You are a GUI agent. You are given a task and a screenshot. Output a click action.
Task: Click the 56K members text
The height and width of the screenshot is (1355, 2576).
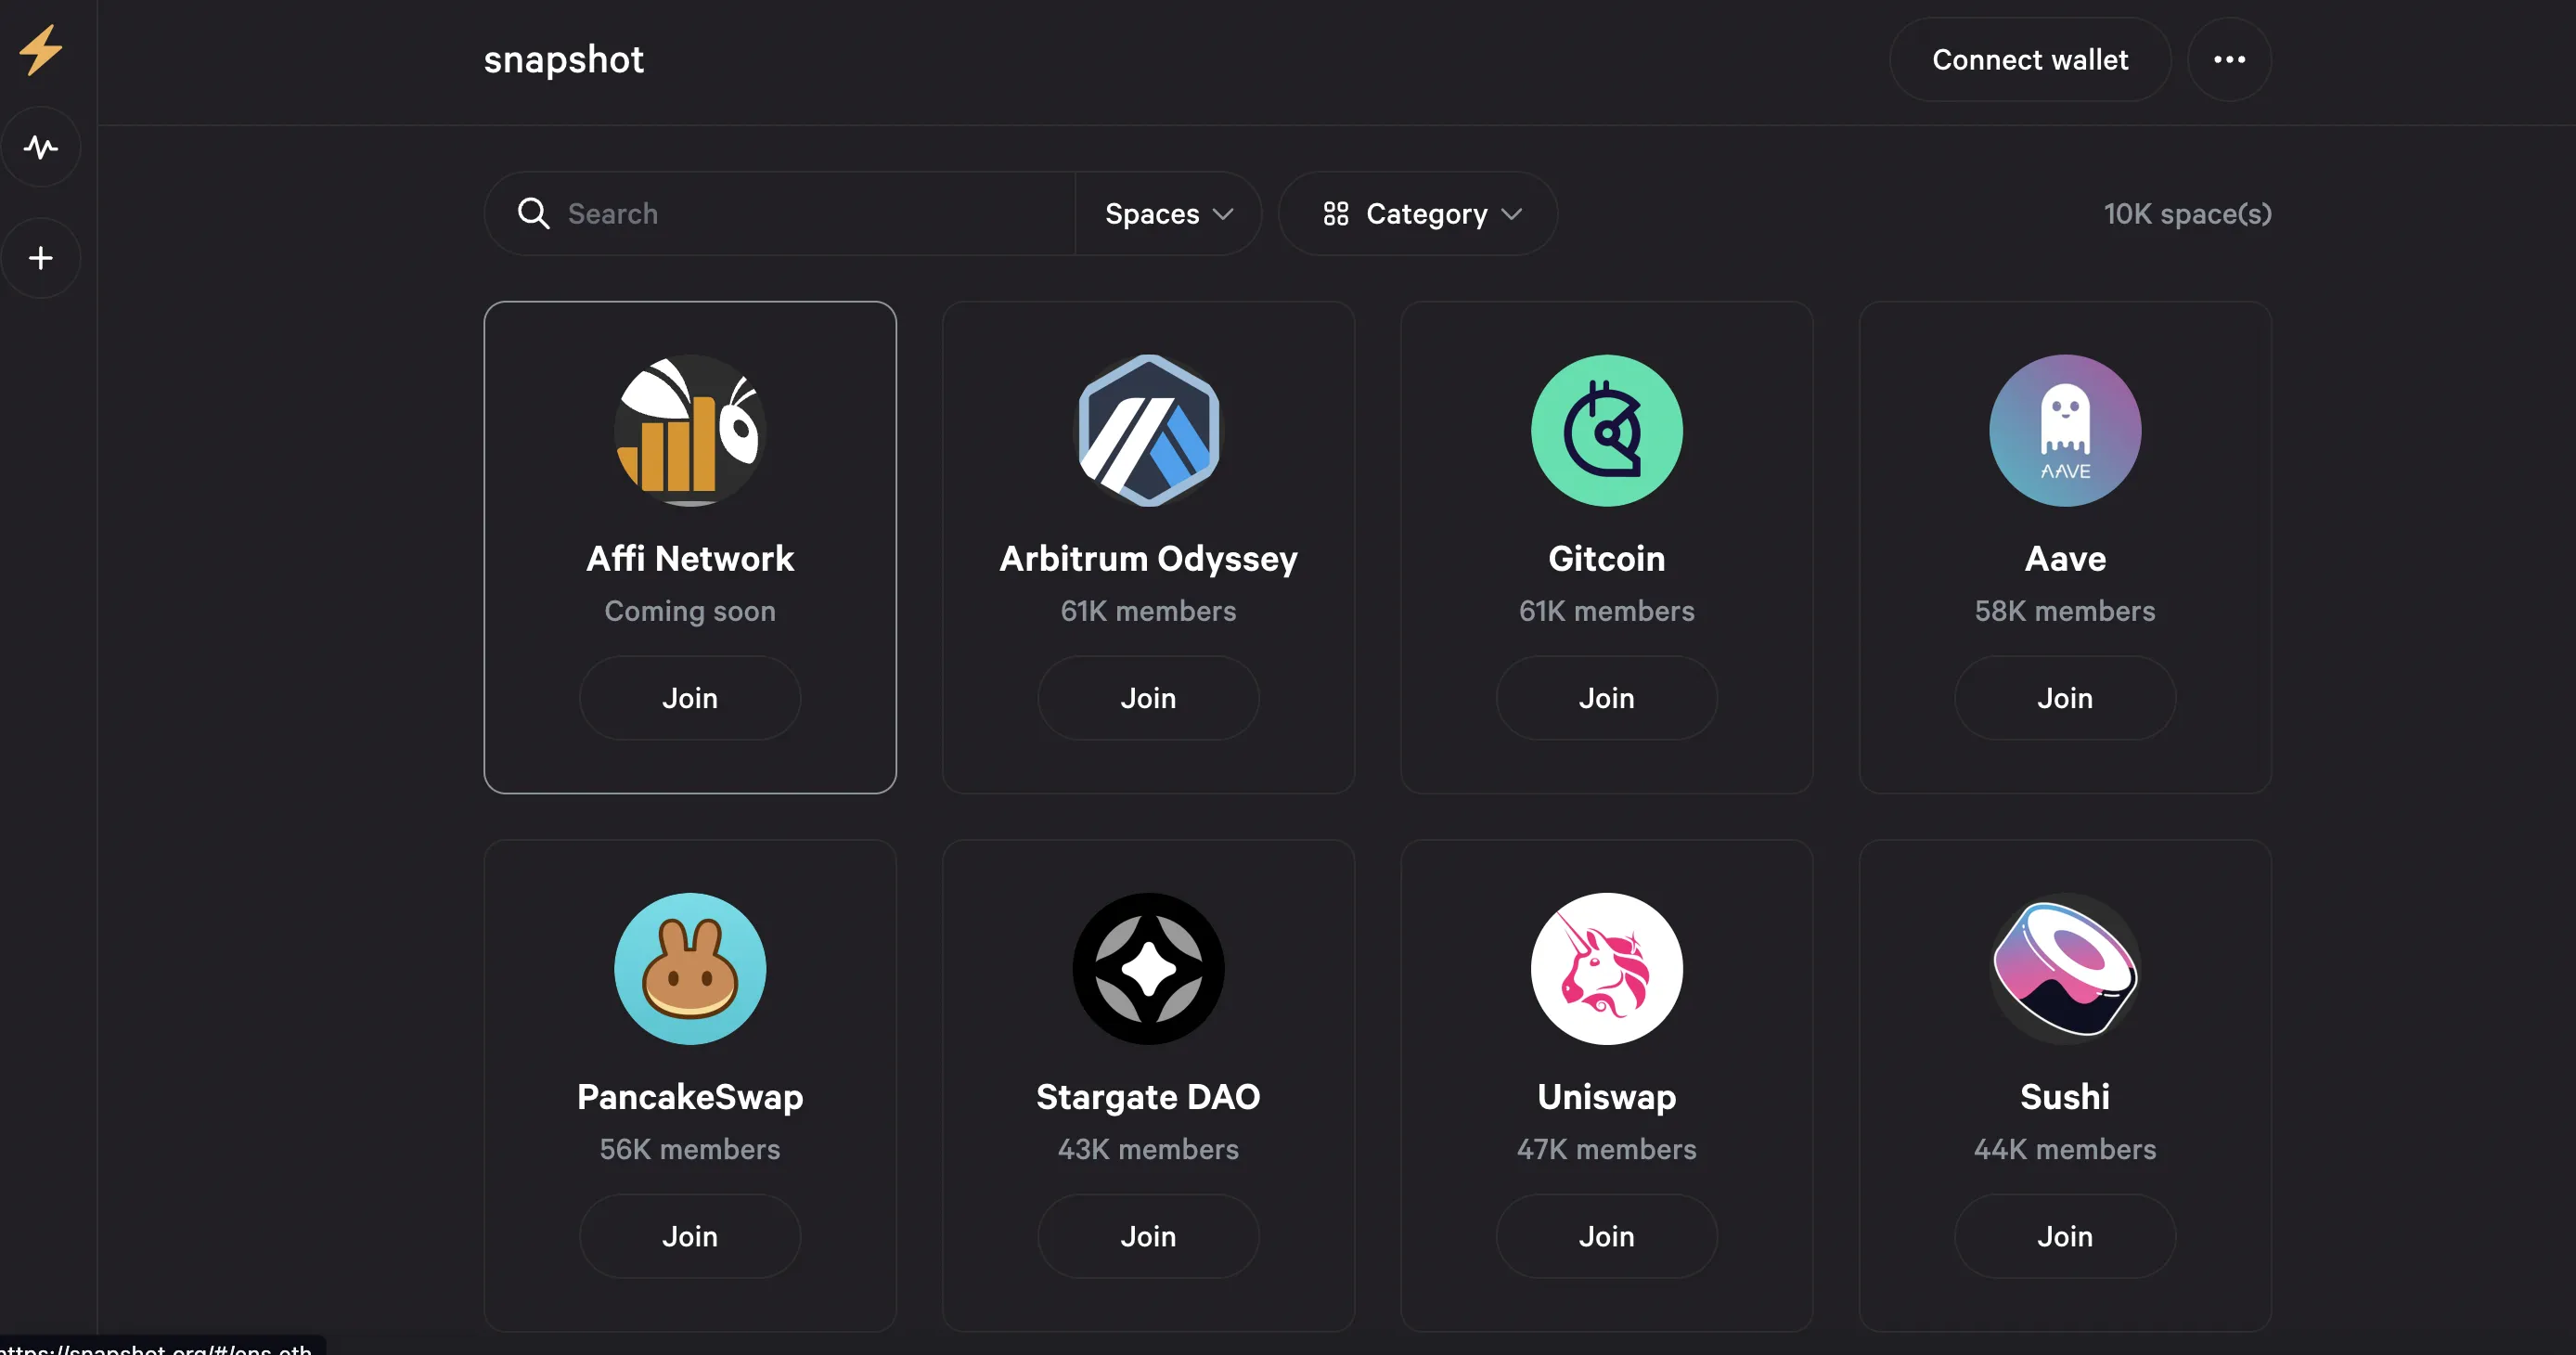(x=690, y=1149)
